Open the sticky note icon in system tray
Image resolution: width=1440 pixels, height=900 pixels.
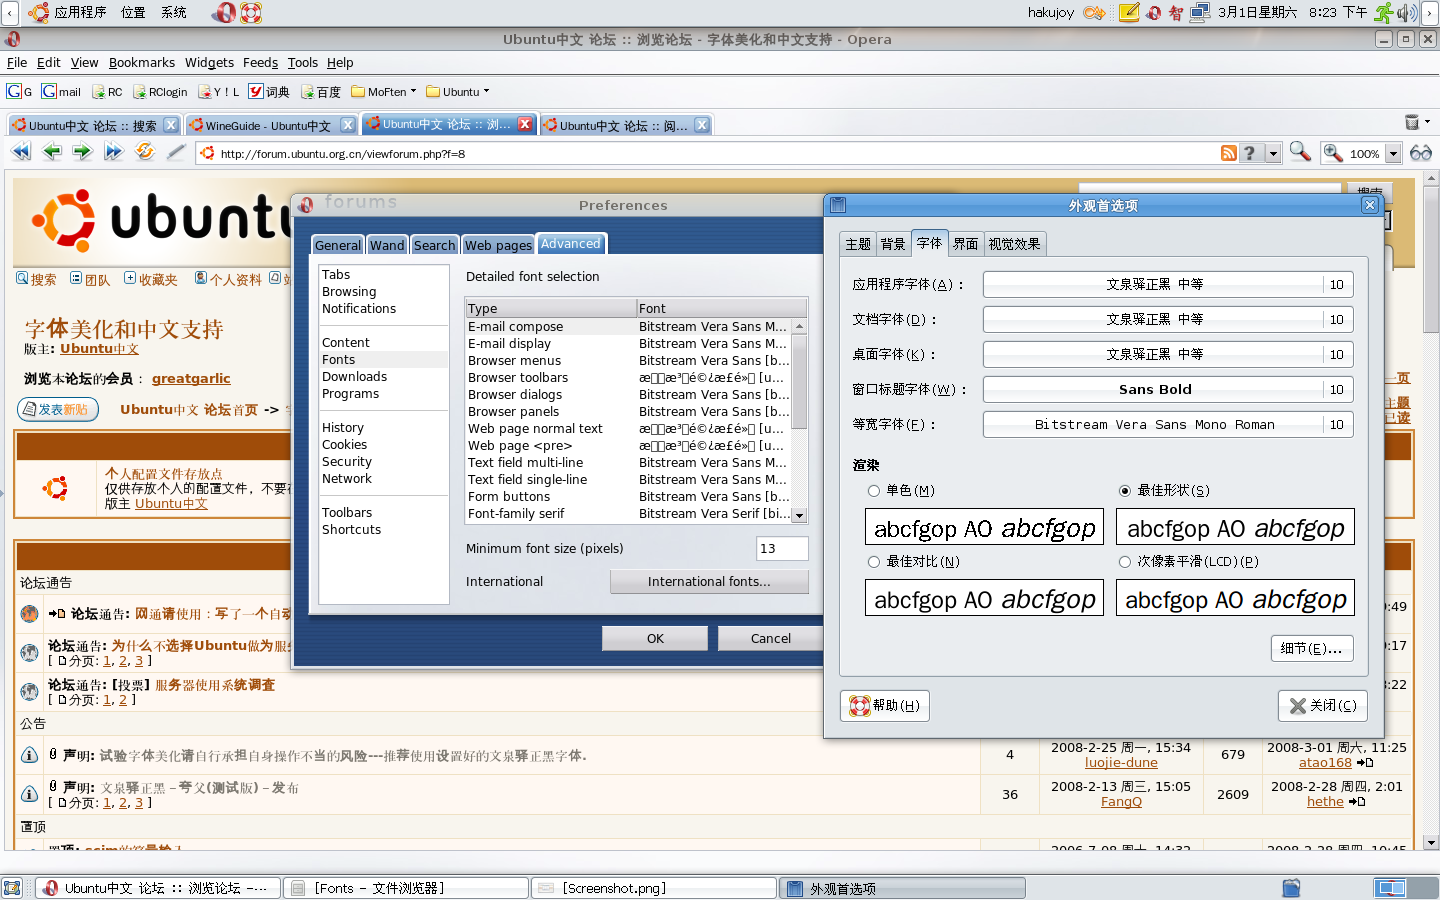tap(1129, 12)
